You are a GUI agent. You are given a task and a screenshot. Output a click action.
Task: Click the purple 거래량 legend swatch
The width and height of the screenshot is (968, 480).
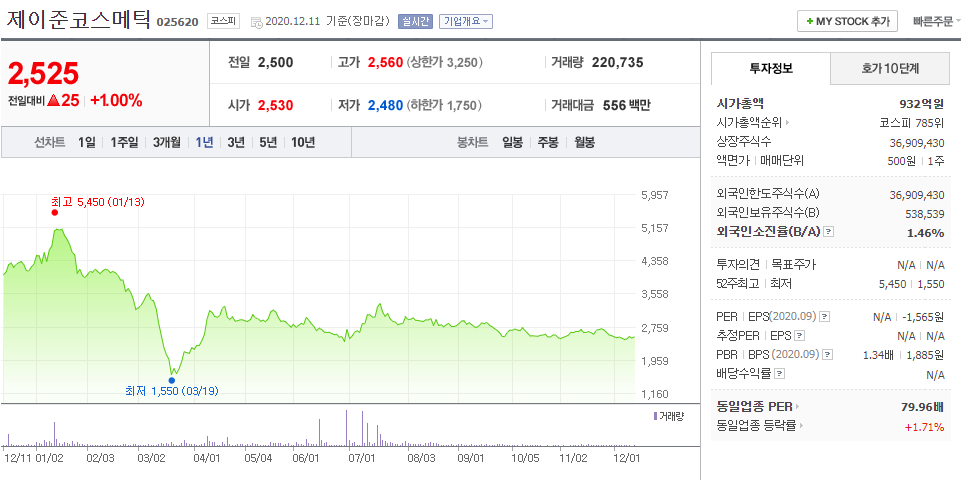(655, 416)
